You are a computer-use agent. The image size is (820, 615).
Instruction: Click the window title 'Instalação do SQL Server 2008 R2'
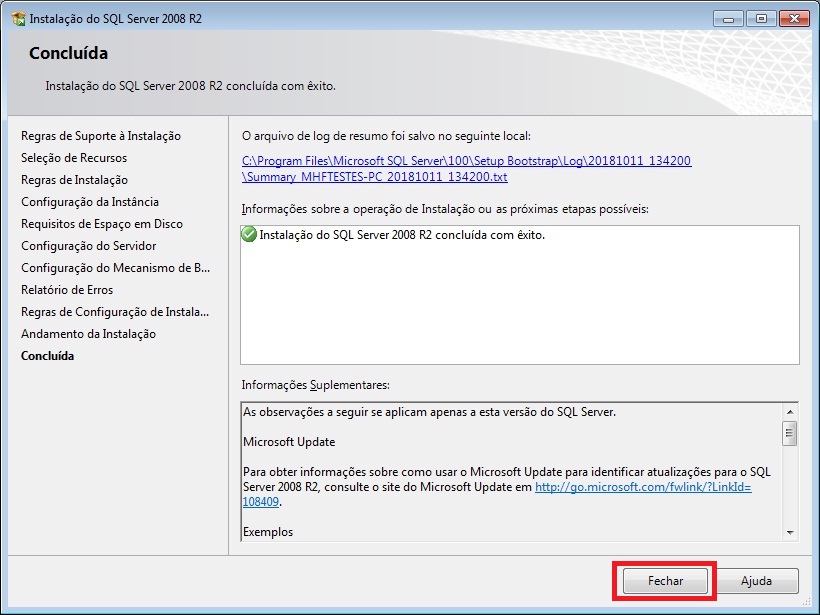116,19
